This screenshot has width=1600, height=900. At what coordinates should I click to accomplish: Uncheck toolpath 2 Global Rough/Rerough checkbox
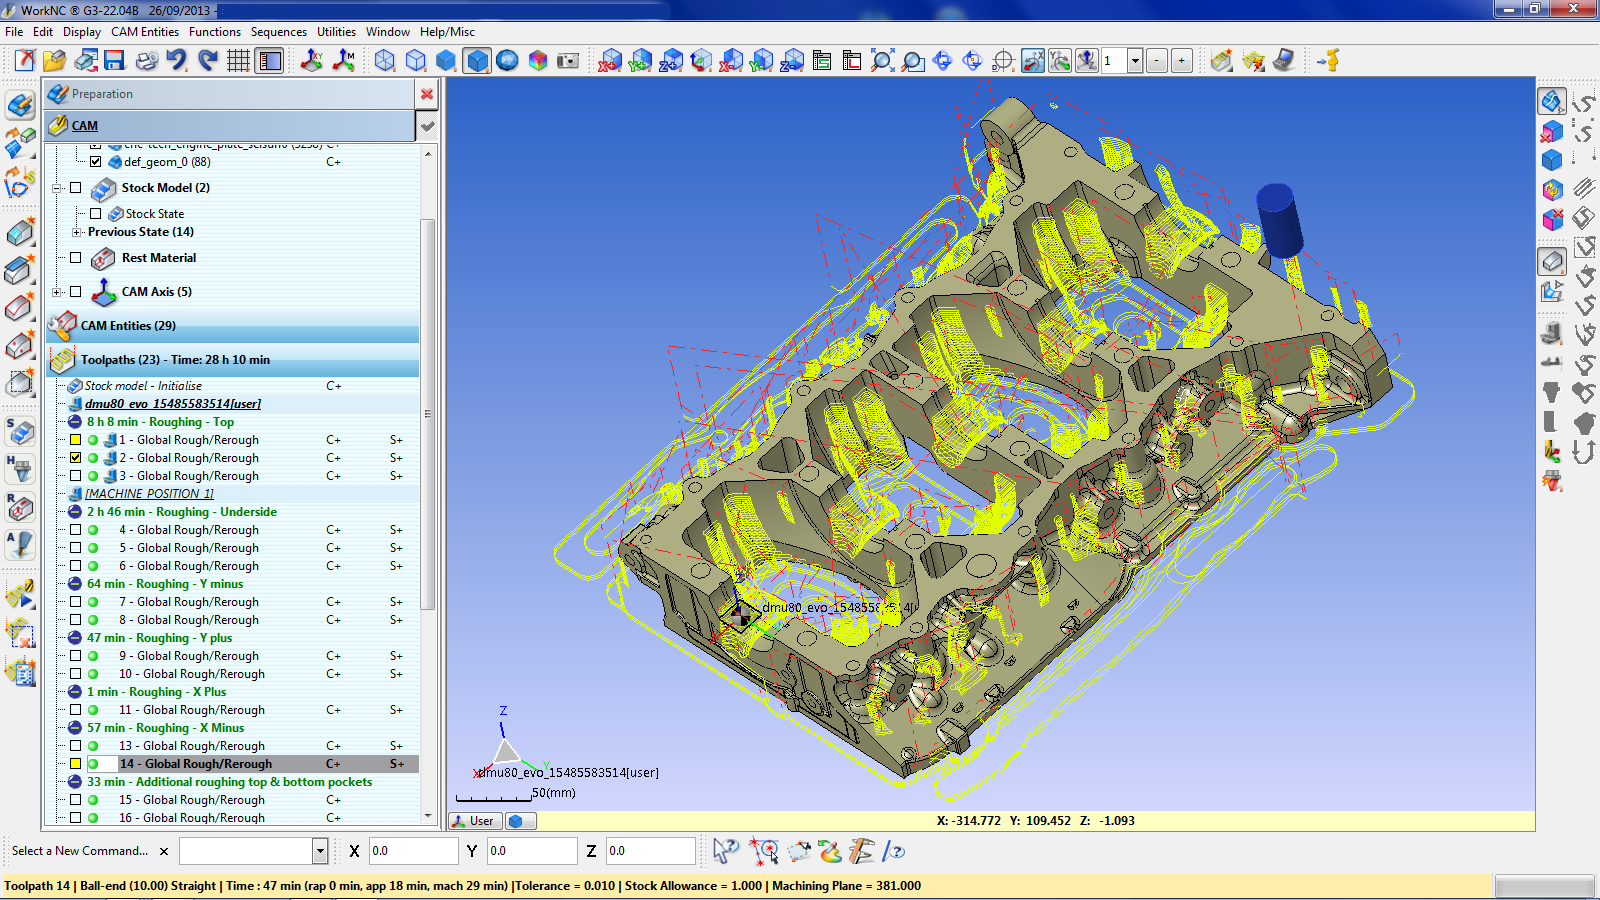76,458
